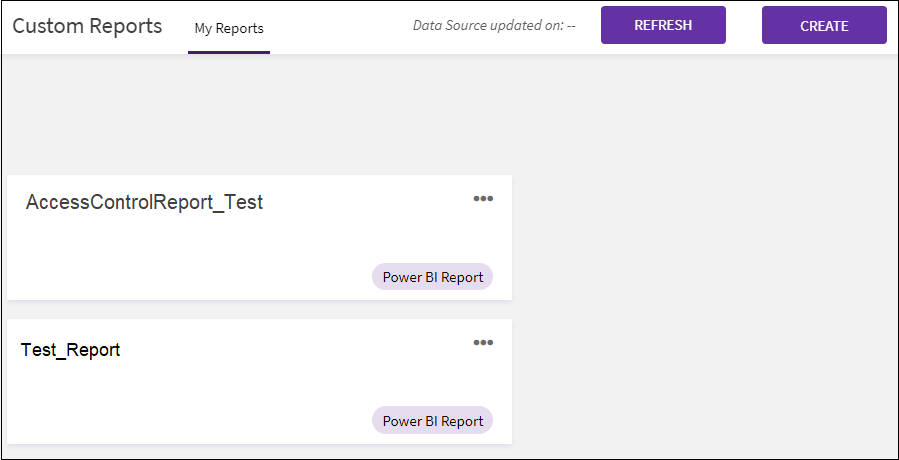Click the CREATE button
The width and height of the screenshot is (899, 460).
[824, 26]
